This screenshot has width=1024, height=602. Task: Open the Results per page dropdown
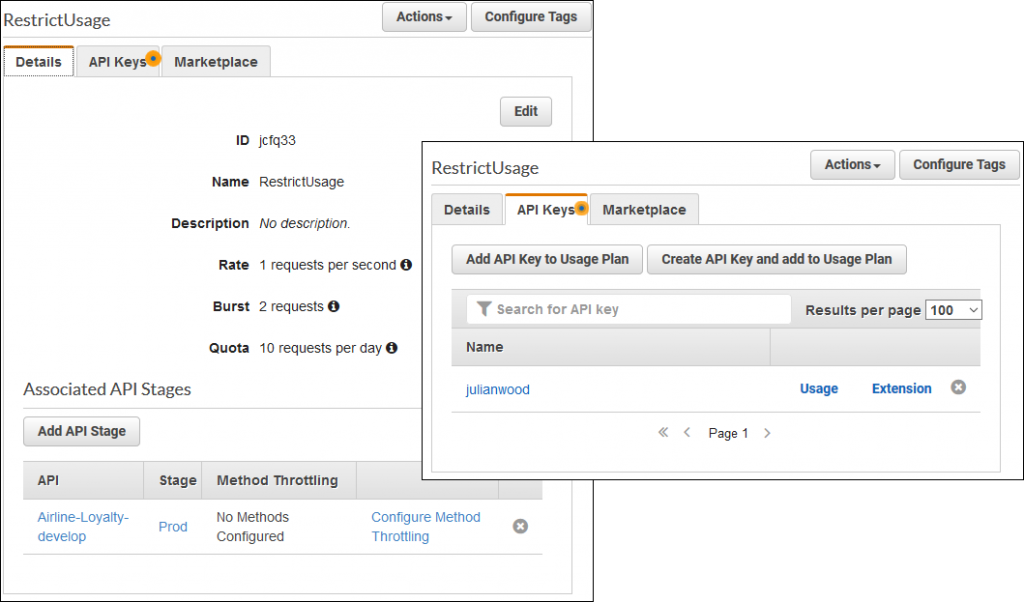(x=952, y=310)
